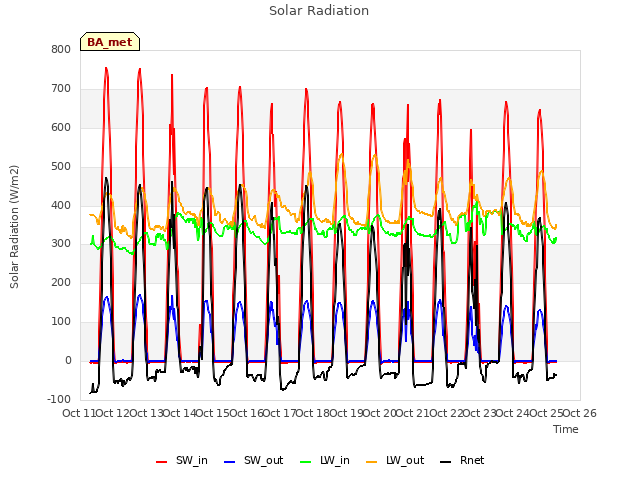This screenshot has width=640, height=480.
Task: Click the -100 y-axis tick label
Action: (x=59, y=399)
